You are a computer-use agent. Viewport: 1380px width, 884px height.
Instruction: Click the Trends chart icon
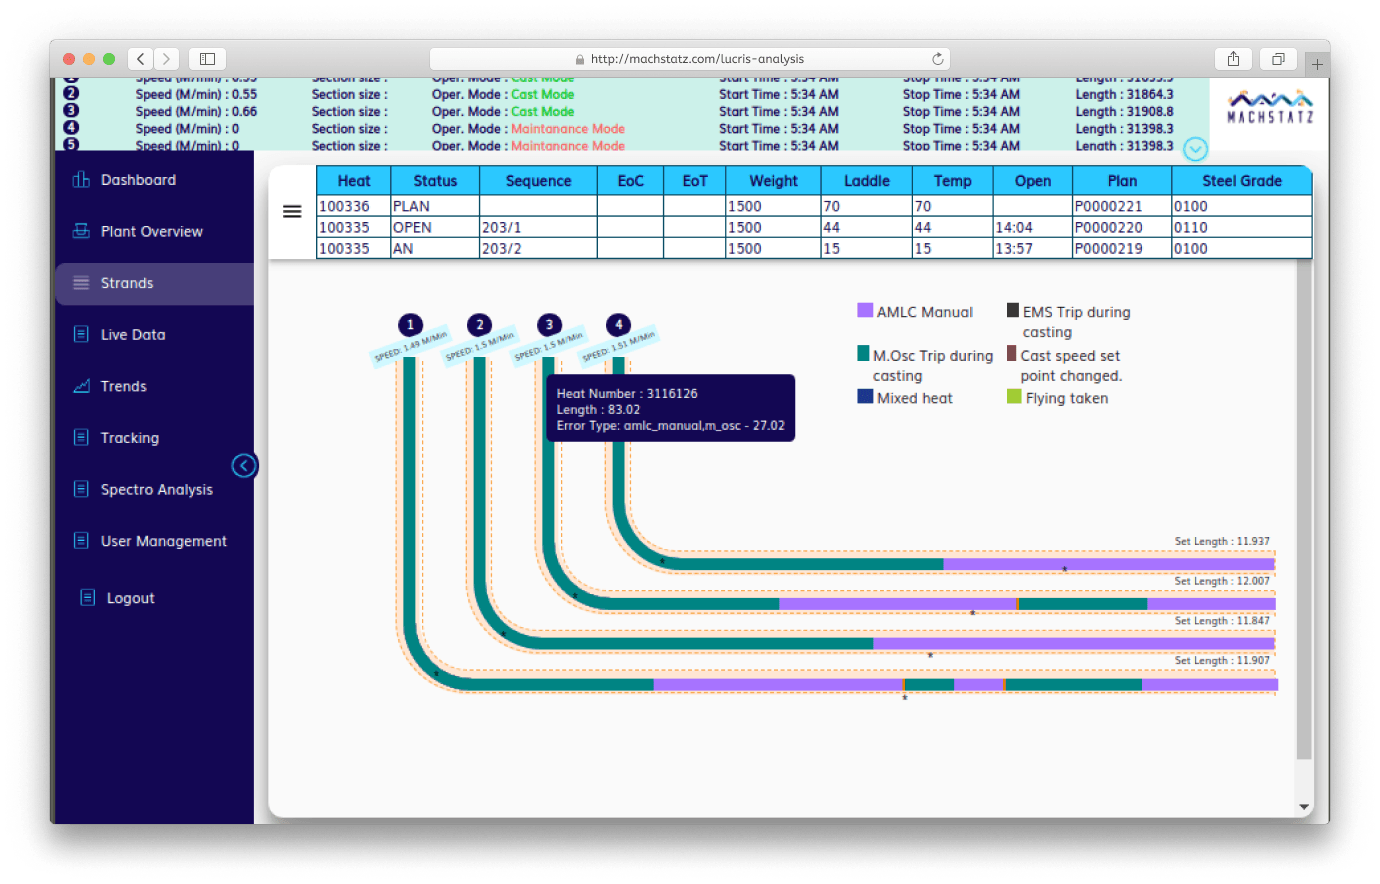coord(81,386)
